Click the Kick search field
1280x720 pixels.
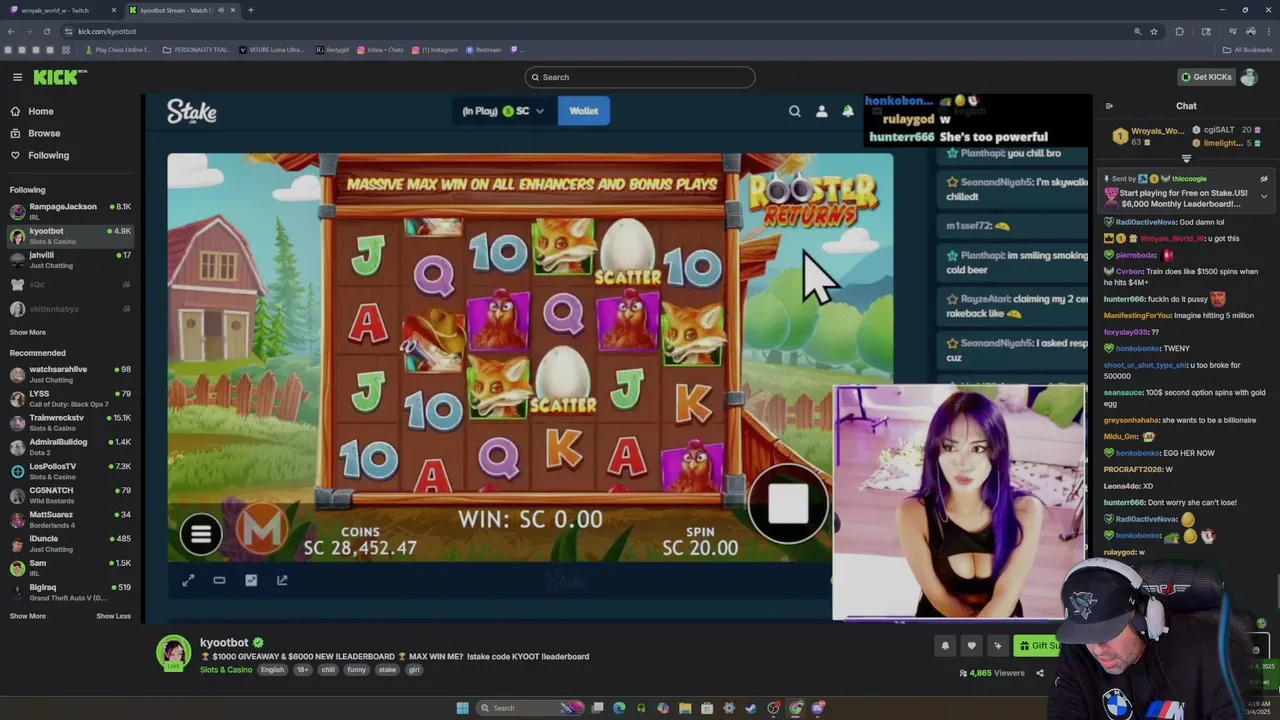pos(640,77)
